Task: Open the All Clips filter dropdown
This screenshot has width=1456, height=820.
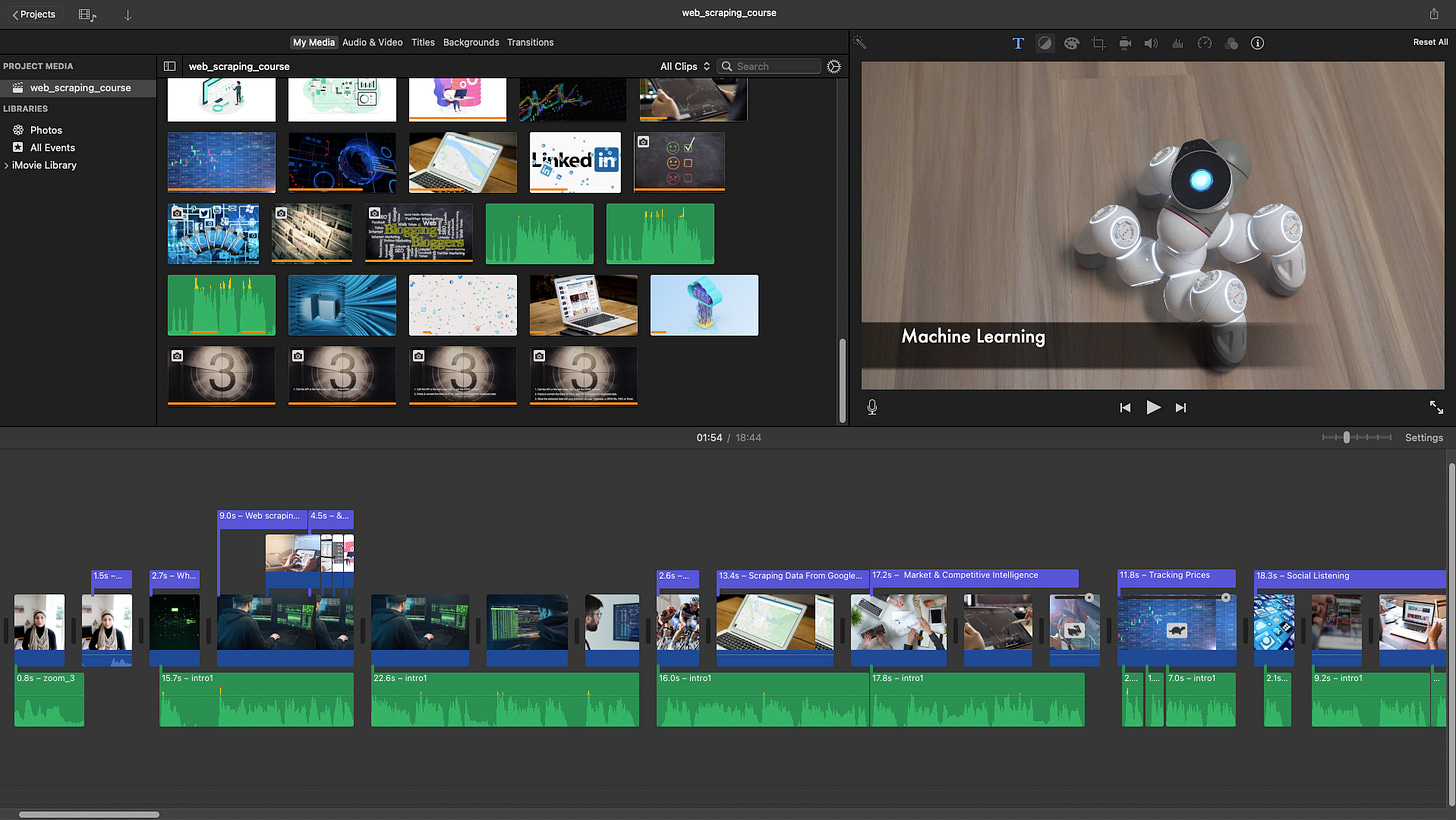Action: 683,66
